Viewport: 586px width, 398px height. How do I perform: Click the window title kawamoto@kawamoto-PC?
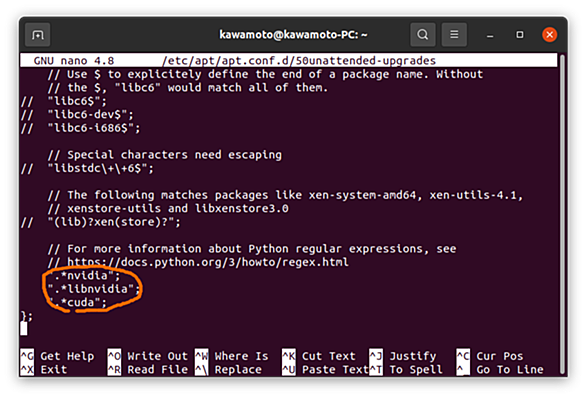(x=293, y=35)
